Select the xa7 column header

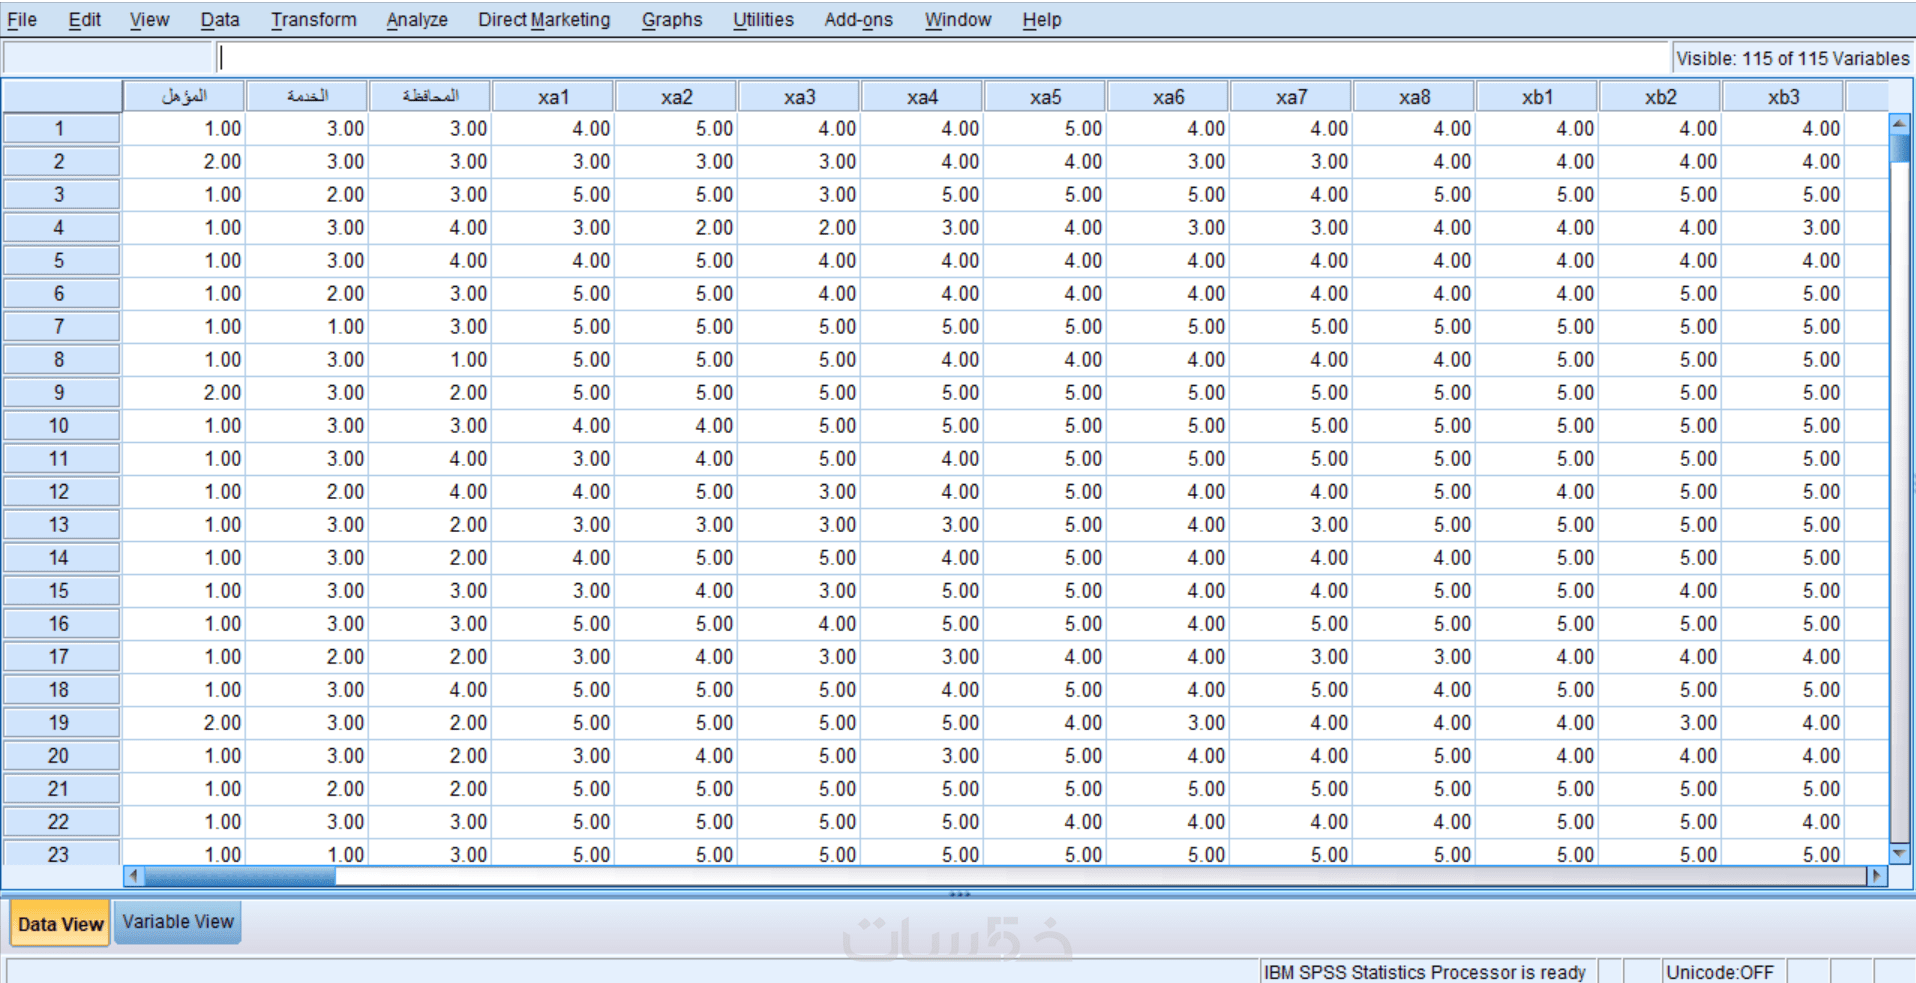click(x=1291, y=97)
